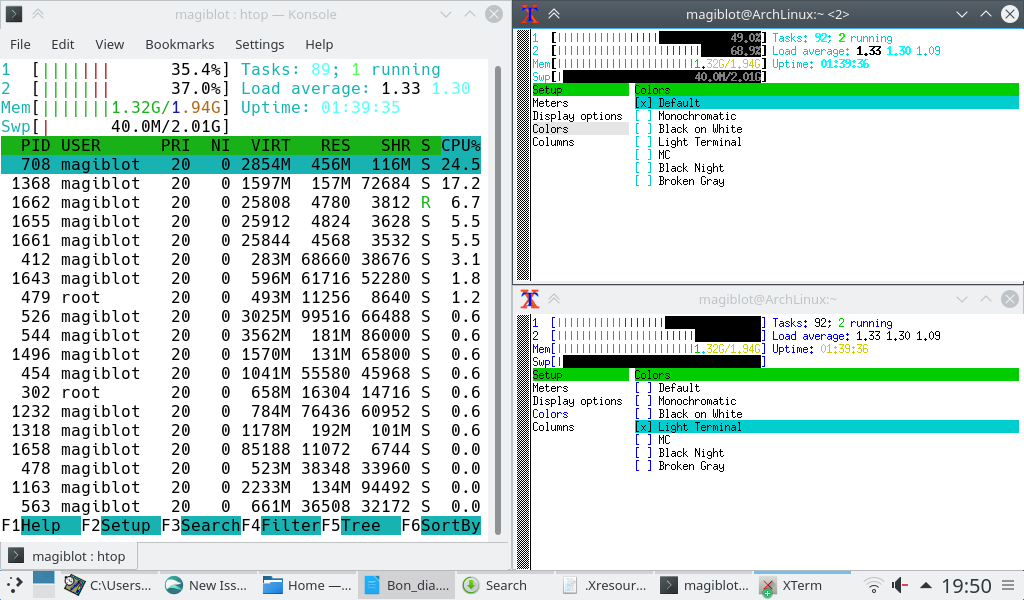Select Columns in top XTerm setup list
Image resolution: width=1024 pixels, height=600 pixels.
click(553, 142)
